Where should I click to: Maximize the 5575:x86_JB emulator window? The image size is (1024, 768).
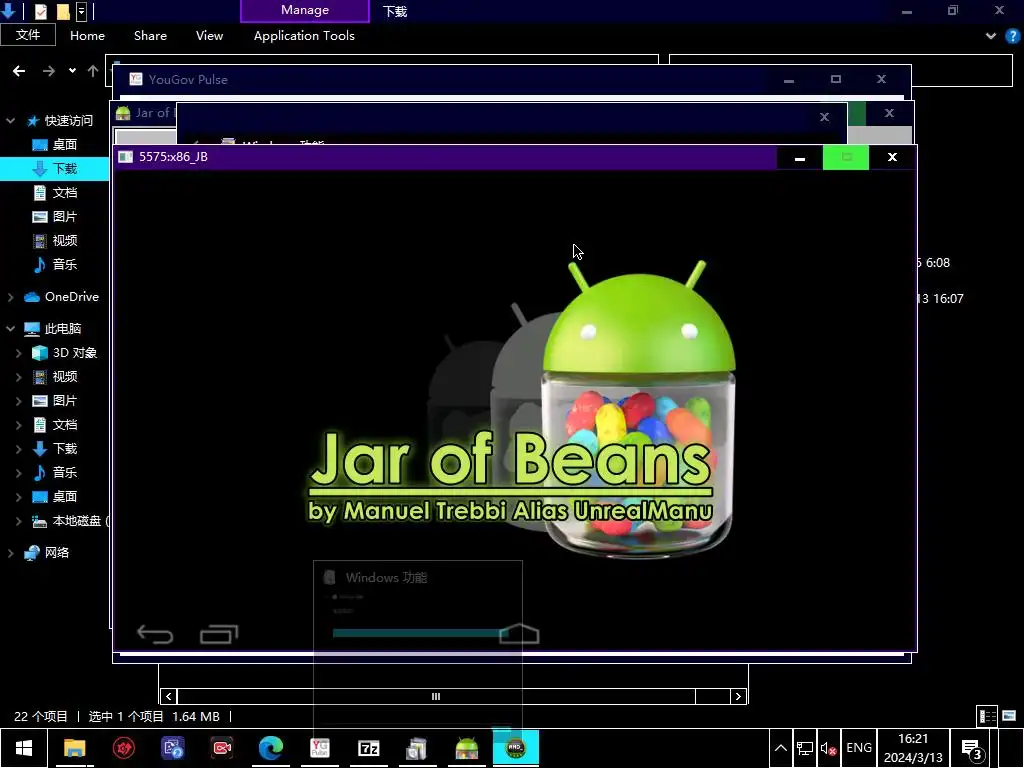[846, 157]
